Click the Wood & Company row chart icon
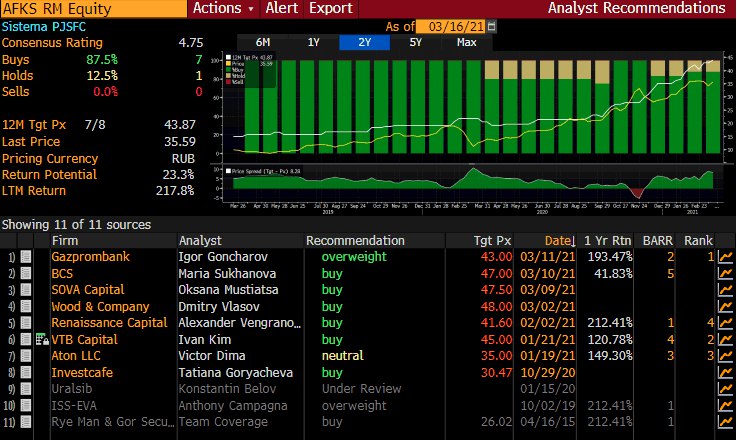 click(725, 306)
